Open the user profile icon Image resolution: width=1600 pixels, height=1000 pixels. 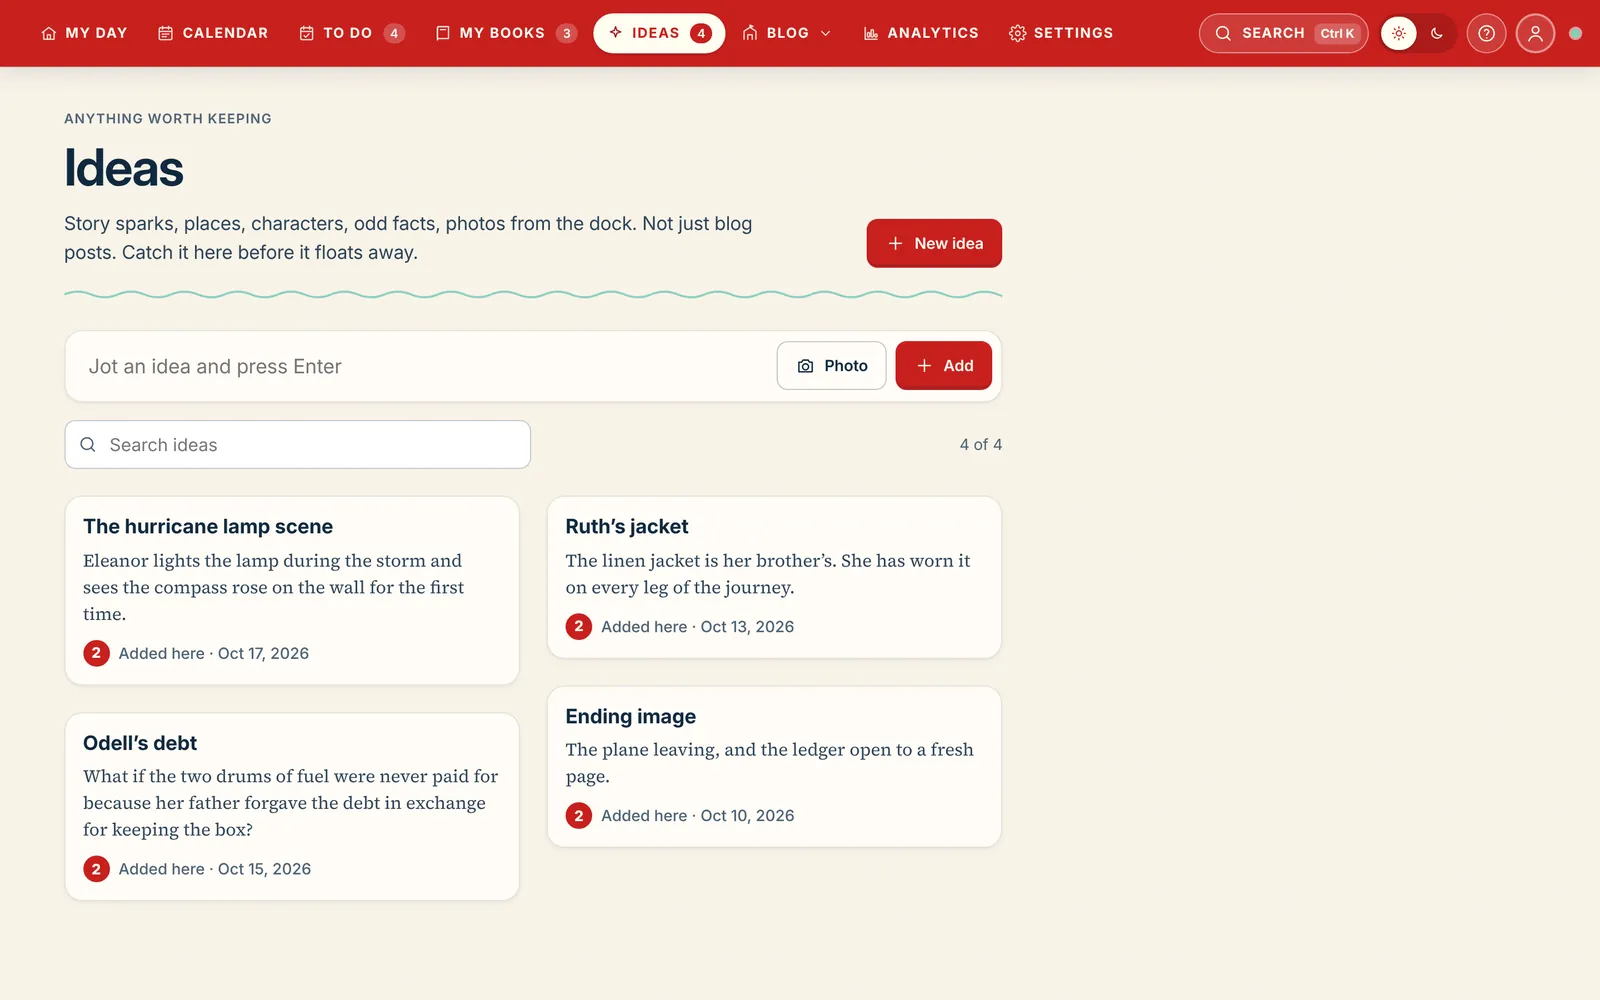coord(1535,33)
